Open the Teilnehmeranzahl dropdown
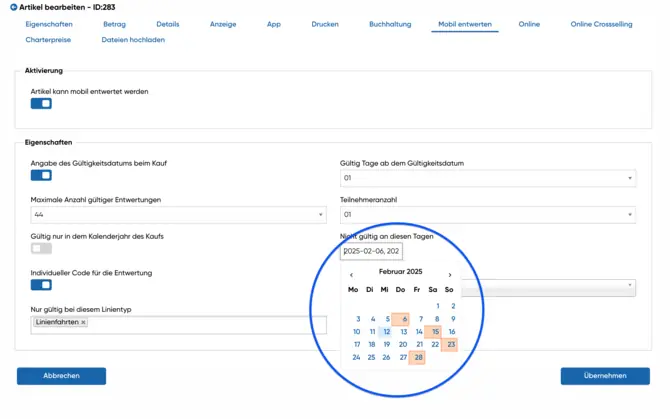This screenshot has width=670, height=419. point(488,215)
